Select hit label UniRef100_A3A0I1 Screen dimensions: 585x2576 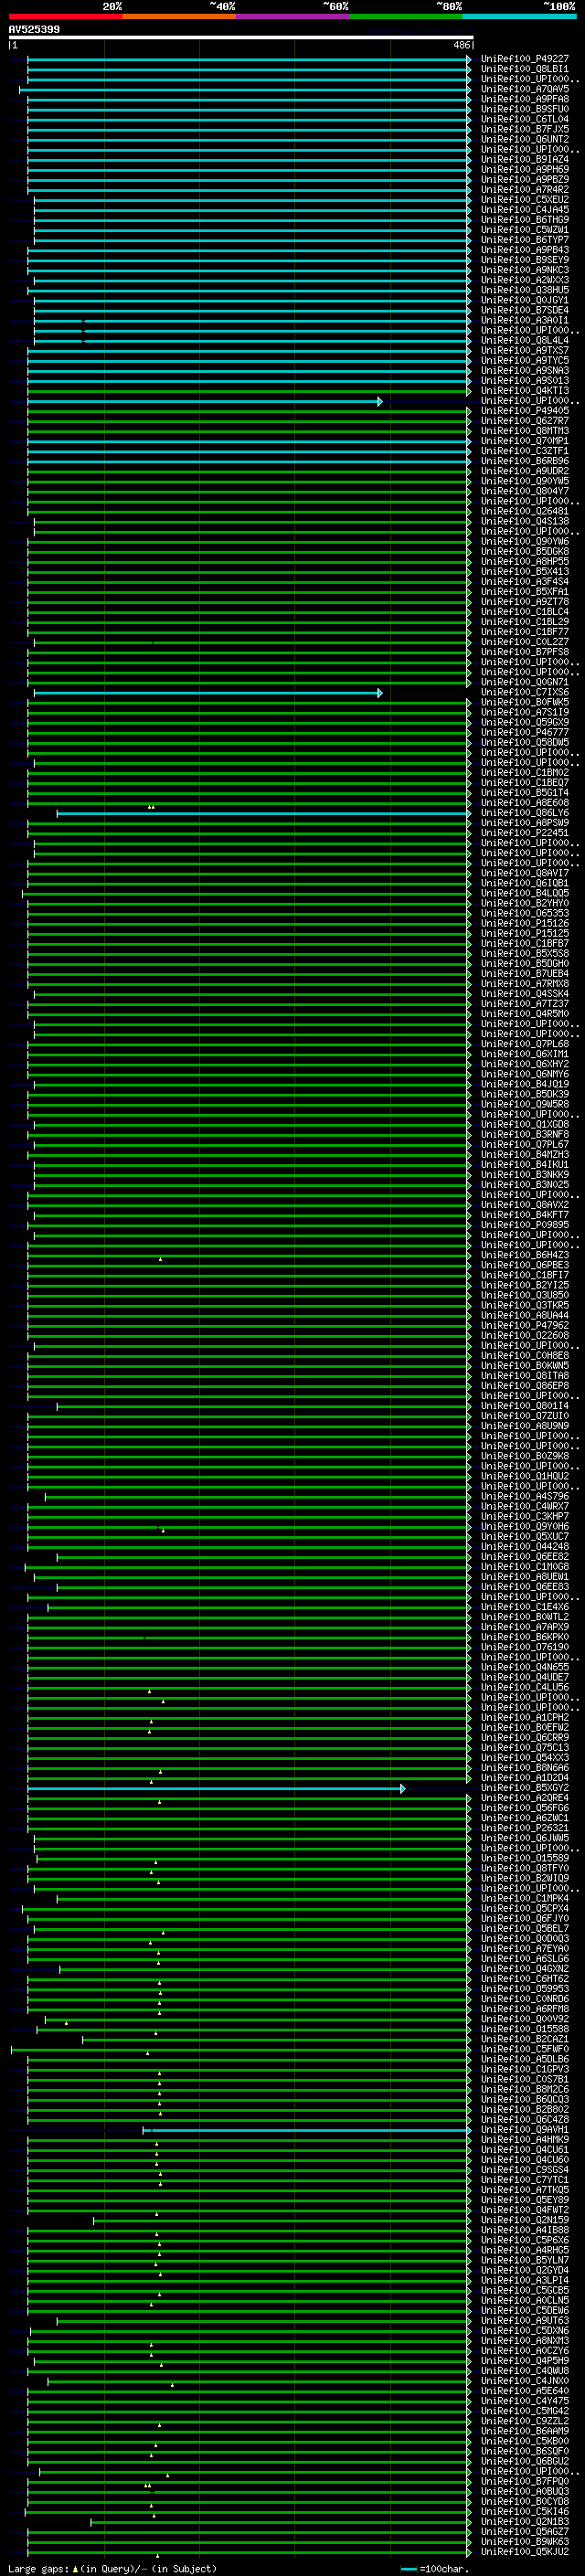click(x=525, y=320)
